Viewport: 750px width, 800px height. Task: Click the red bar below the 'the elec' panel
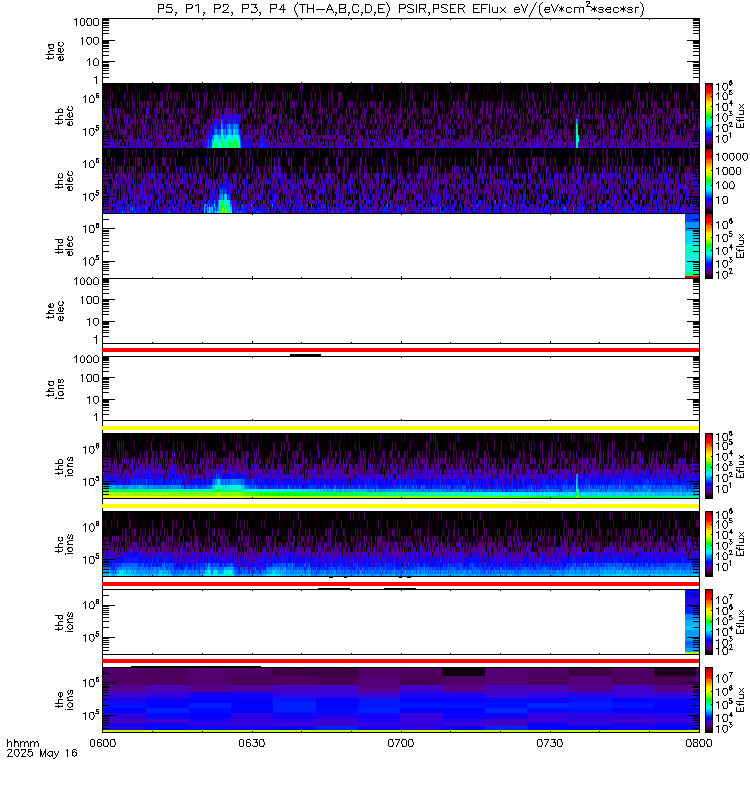(401, 350)
